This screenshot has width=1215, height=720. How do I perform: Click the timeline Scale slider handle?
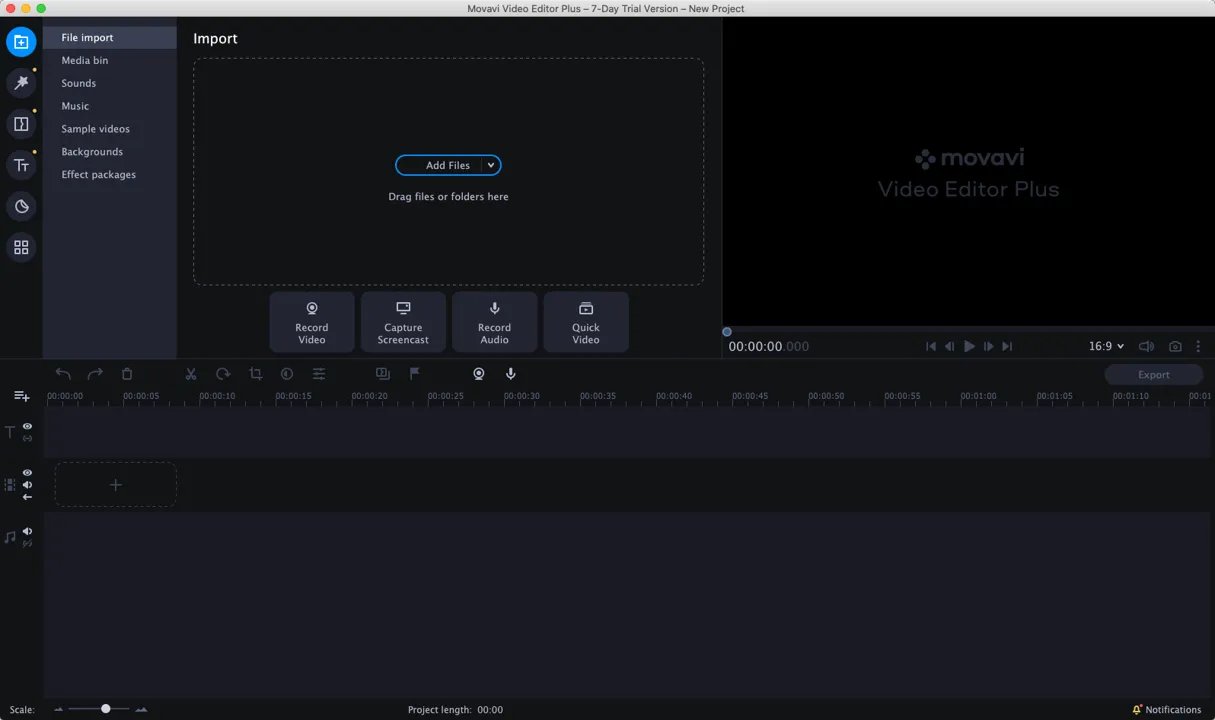click(106, 709)
